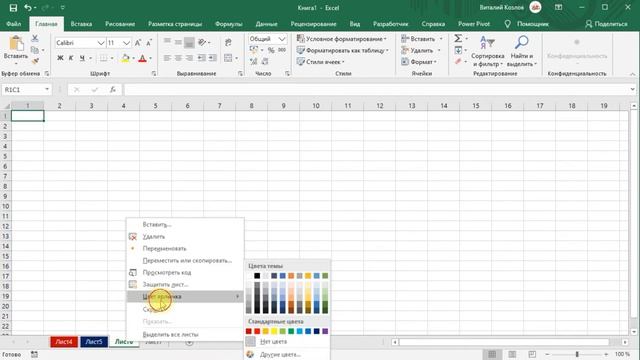Switch to Normal view in status bar
The height and width of the screenshot is (360, 640).
492,354
